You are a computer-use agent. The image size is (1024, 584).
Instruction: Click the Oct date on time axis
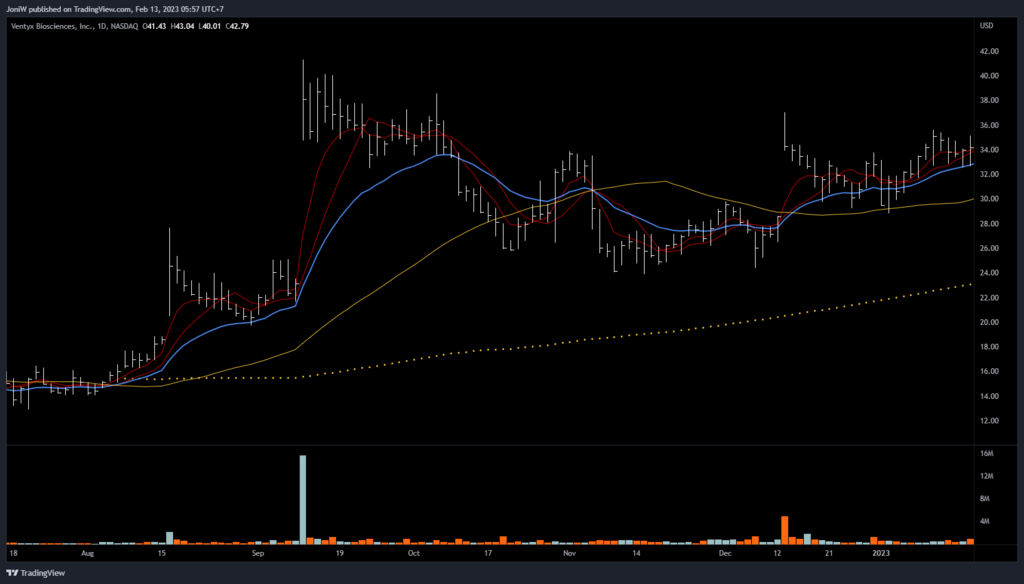tap(414, 552)
